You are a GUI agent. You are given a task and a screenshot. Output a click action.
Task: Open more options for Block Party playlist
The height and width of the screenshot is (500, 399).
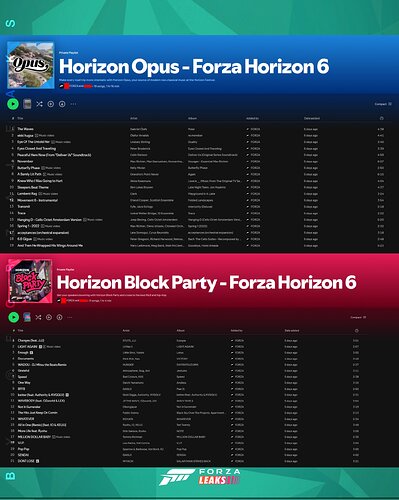click(69, 317)
